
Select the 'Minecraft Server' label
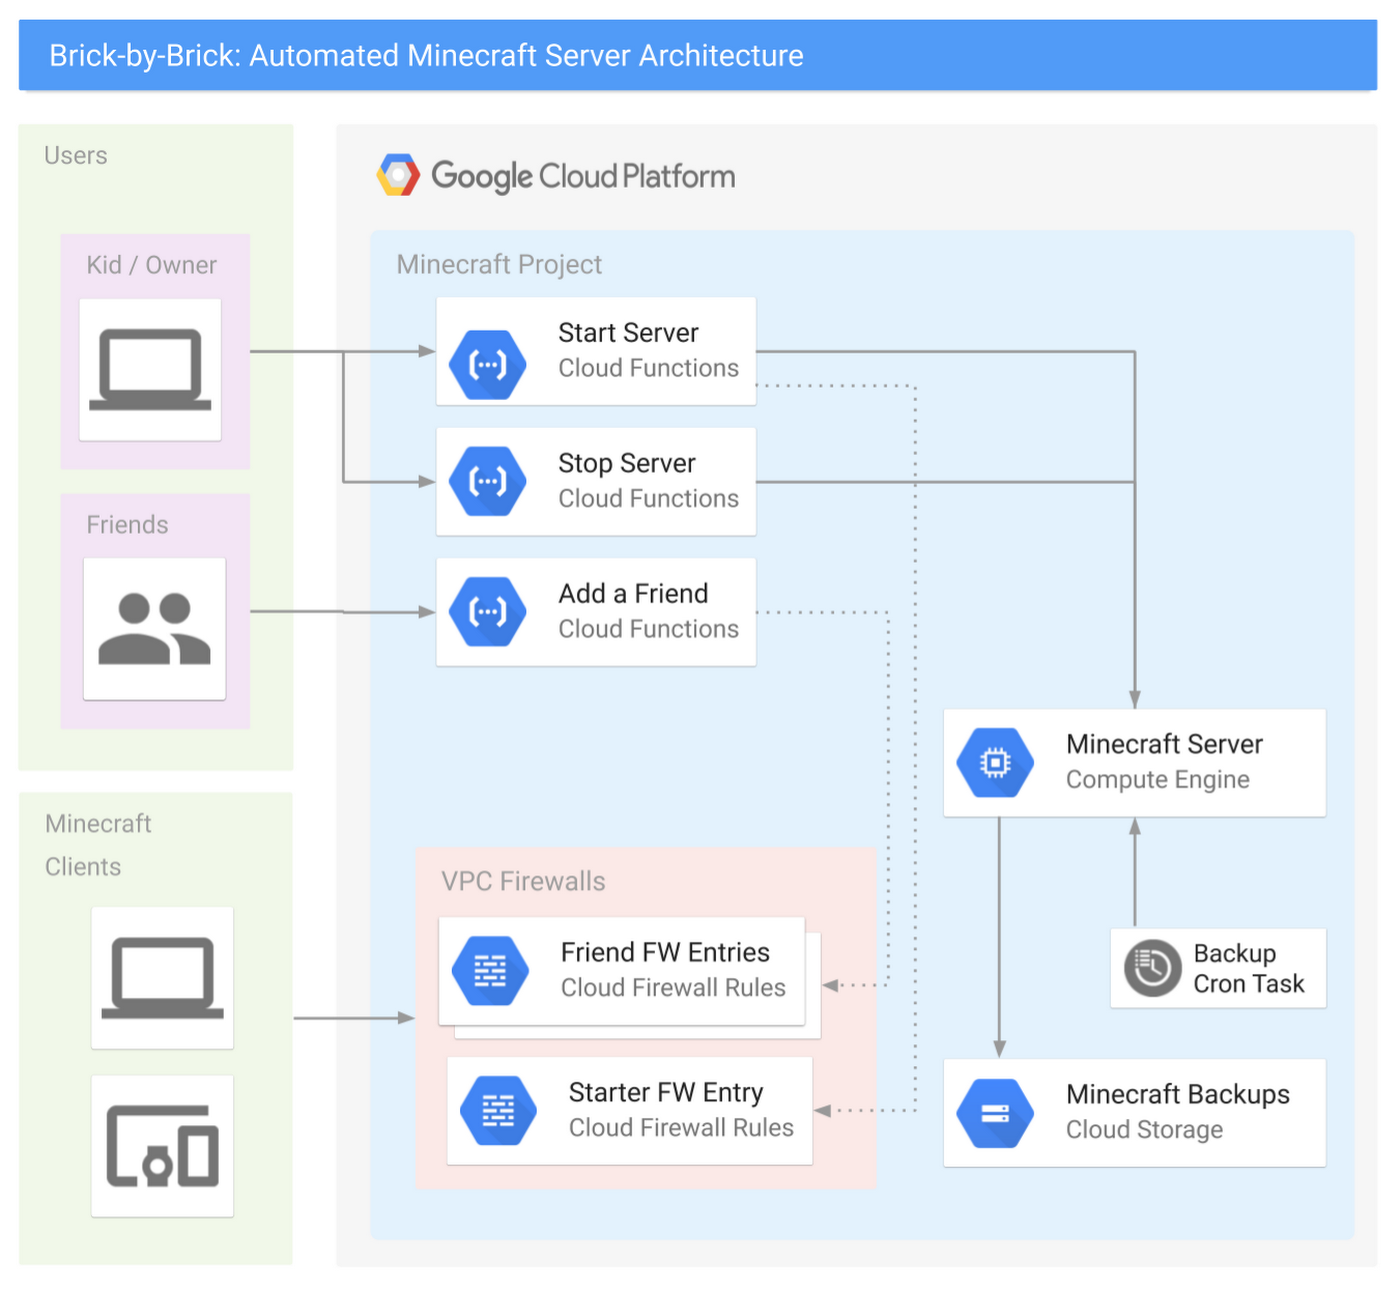pyautogui.click(x=1164, y=744)
